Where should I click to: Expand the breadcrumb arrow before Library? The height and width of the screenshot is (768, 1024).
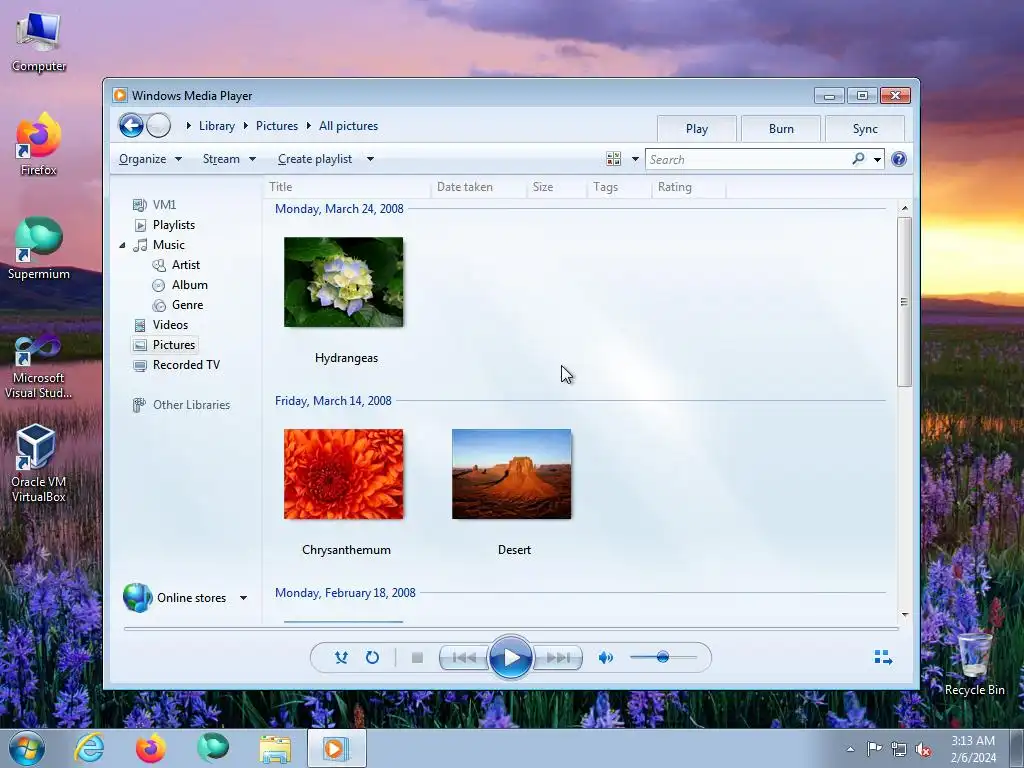pyautogui.click(x=188, y=125)
